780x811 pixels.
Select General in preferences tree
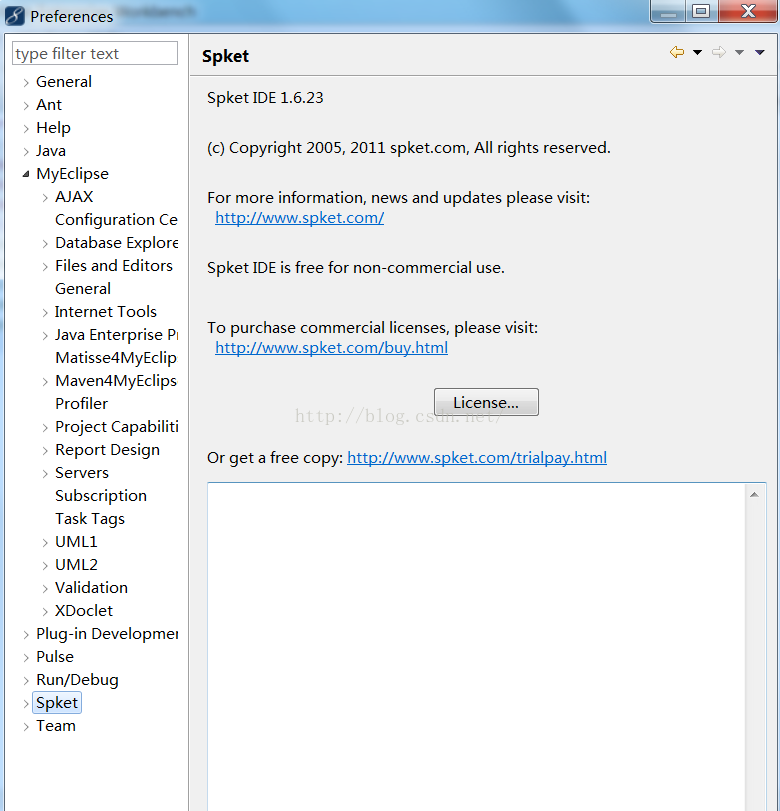(64, 82)
